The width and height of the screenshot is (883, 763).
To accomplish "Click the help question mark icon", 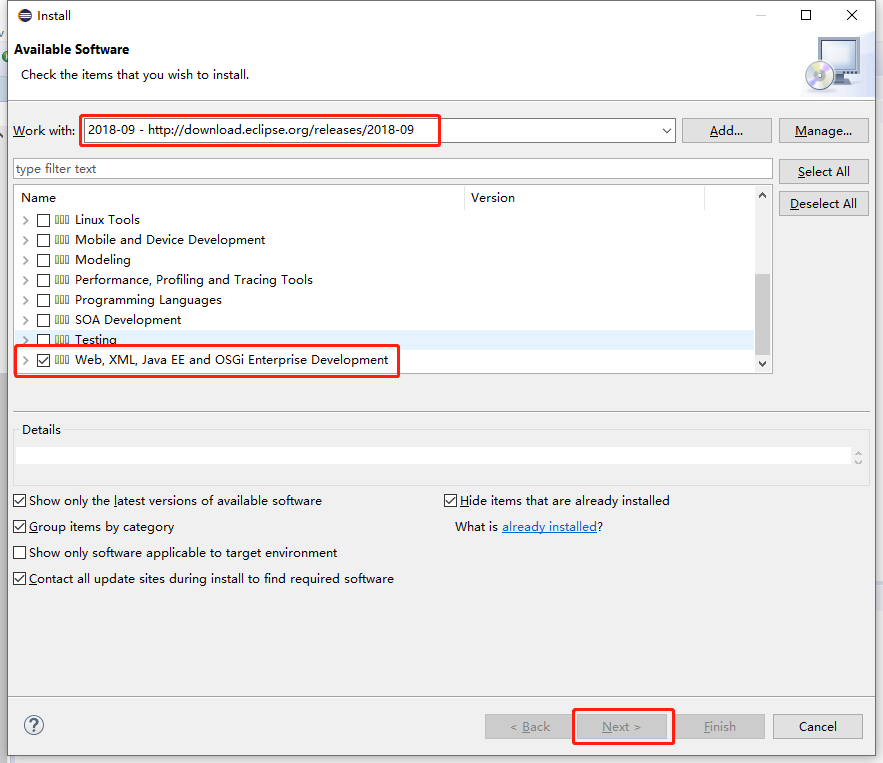I will coord(34,725).
